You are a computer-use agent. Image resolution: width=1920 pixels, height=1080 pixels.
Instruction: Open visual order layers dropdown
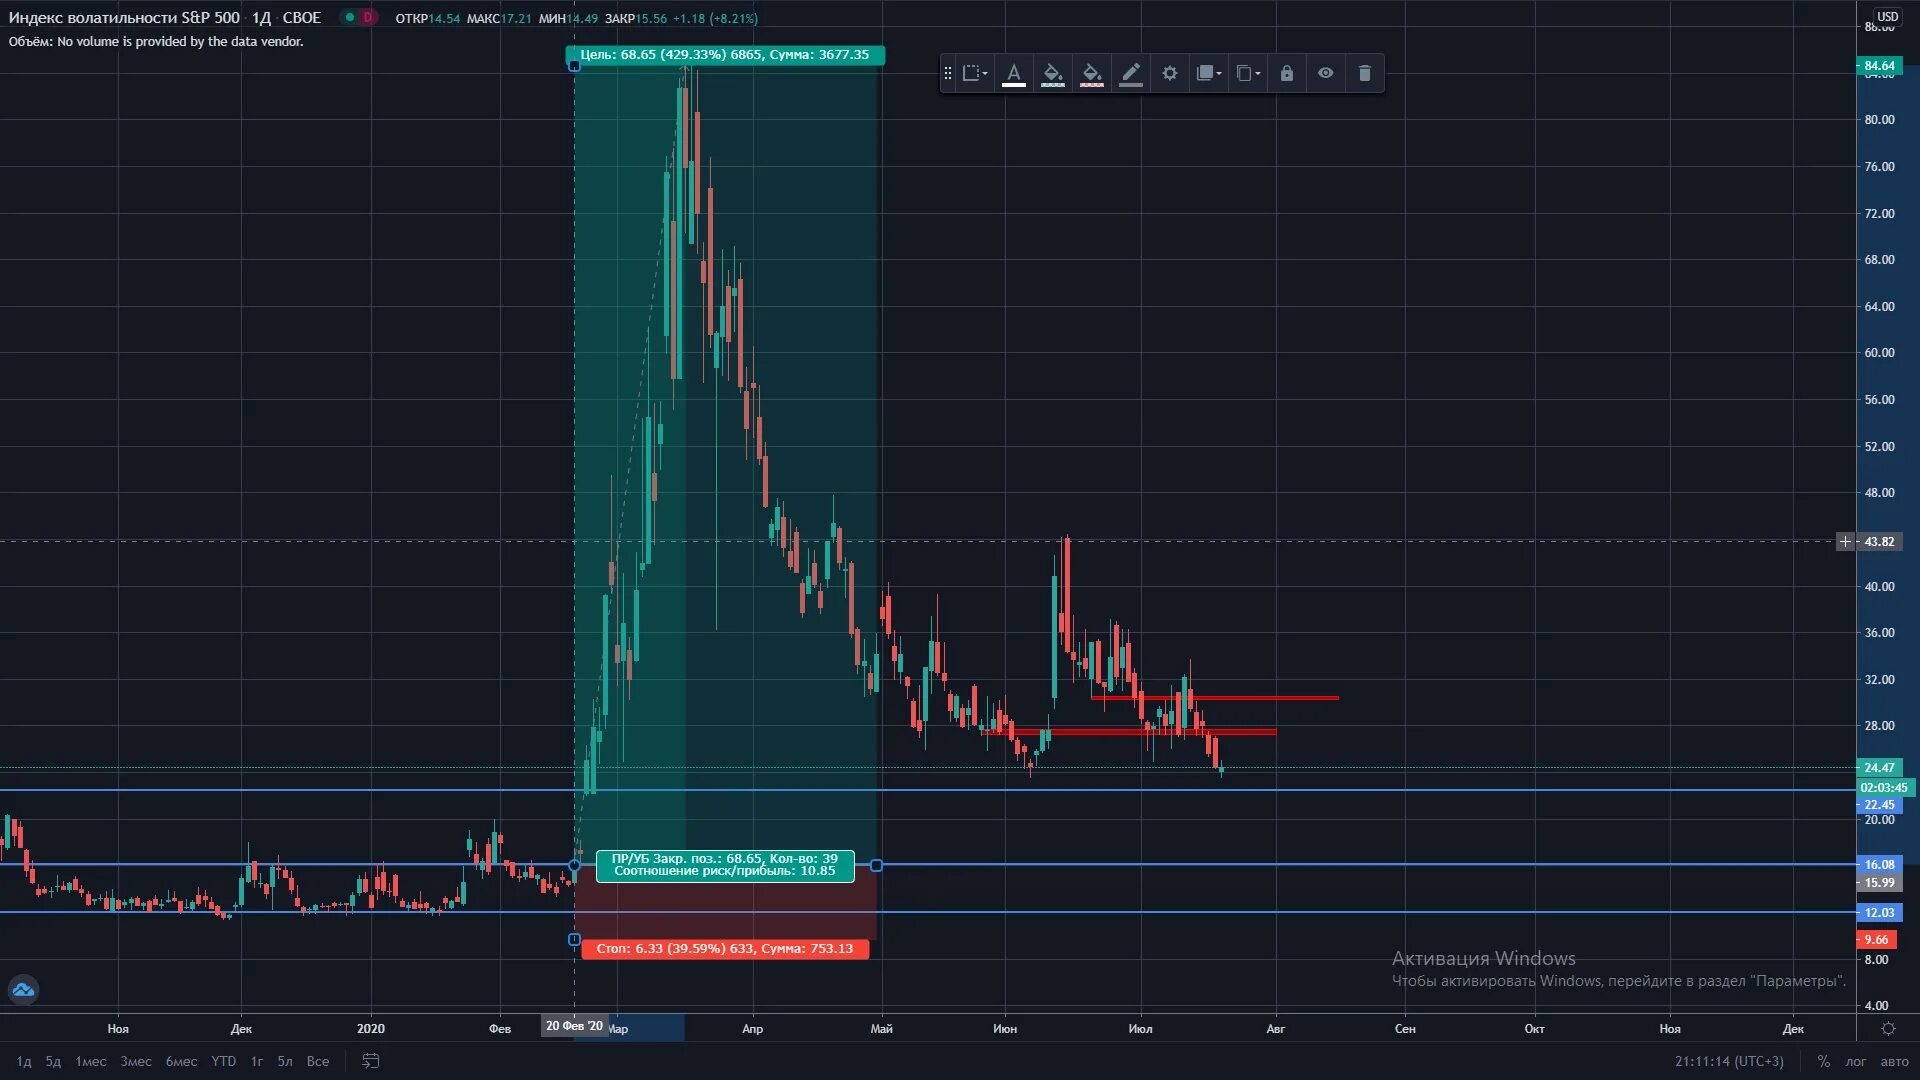click(1209, 73)
